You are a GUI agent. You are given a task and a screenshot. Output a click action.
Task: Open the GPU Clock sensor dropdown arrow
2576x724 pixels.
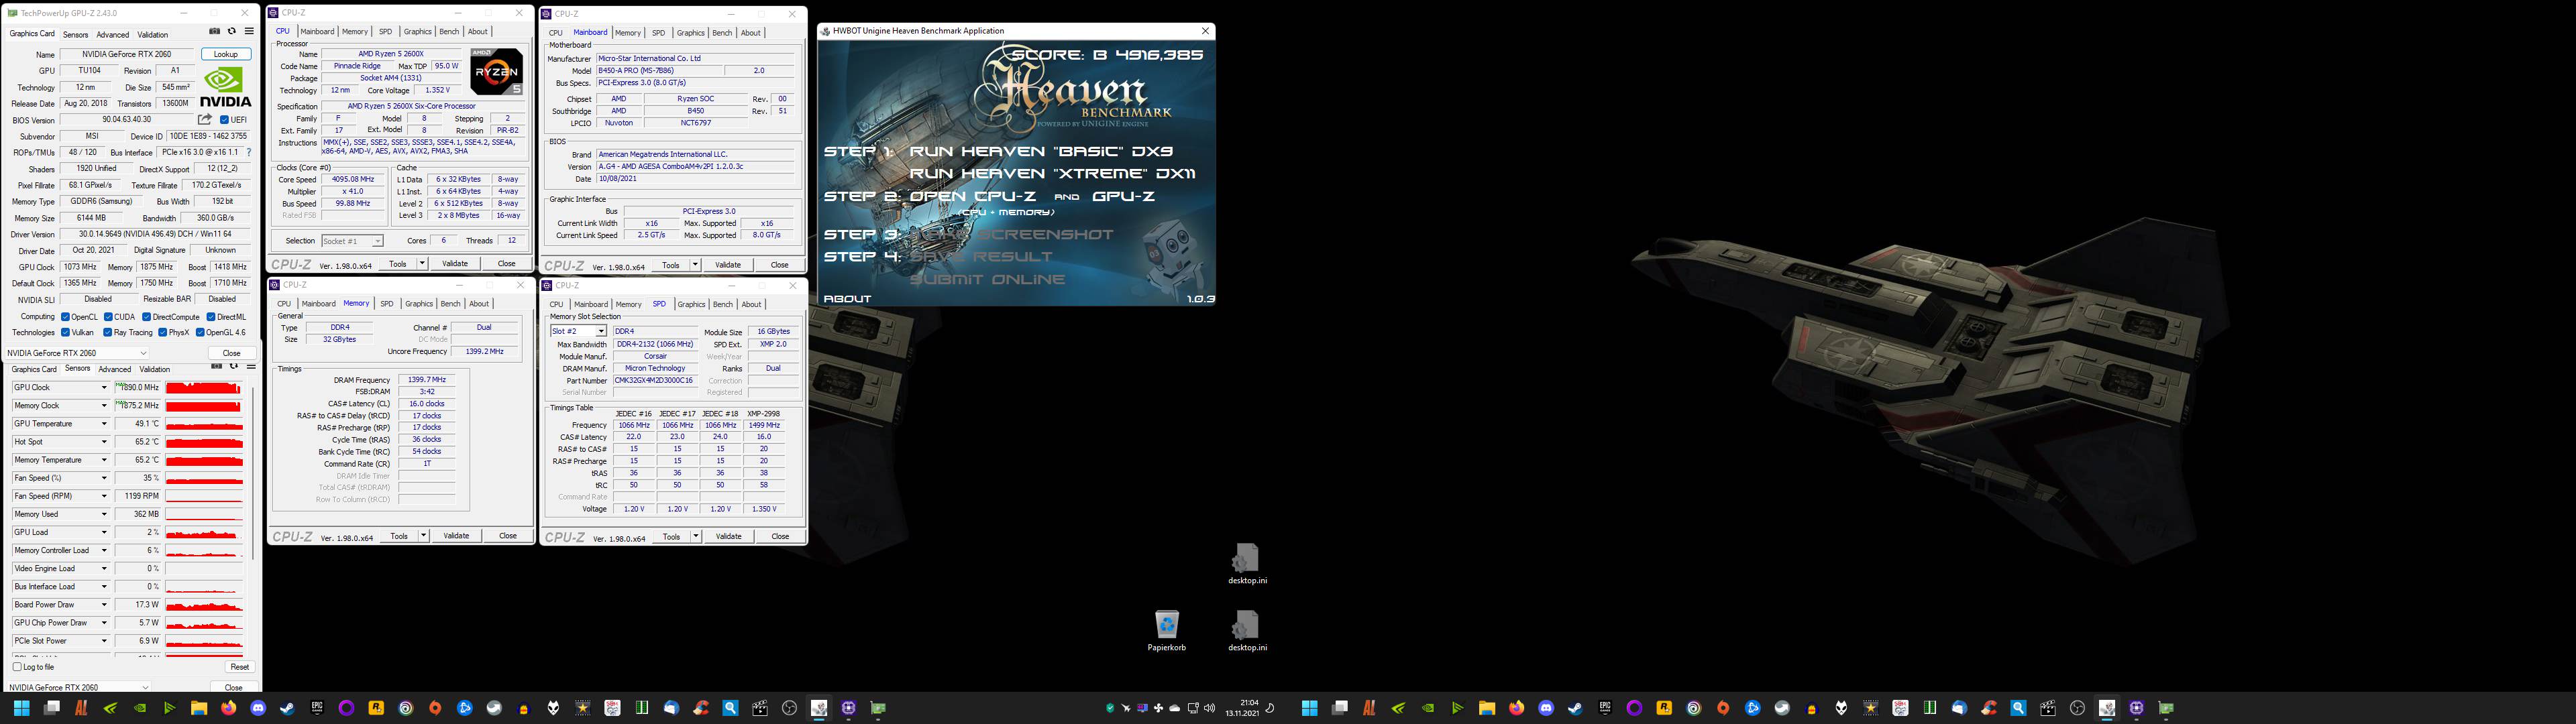click(x=103, y=388)
